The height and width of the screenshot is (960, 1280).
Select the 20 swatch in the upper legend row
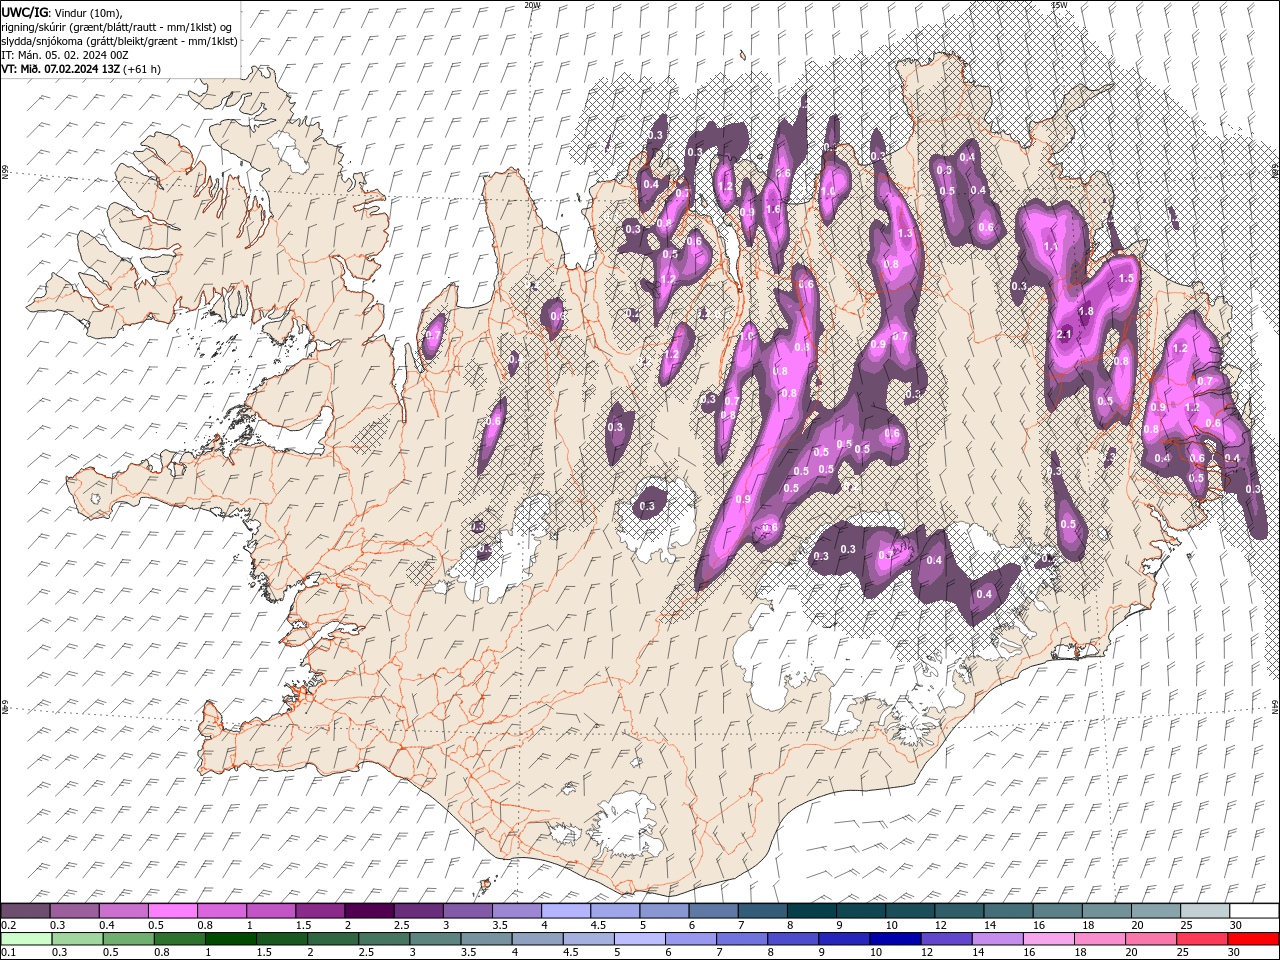pos(1155,911)
